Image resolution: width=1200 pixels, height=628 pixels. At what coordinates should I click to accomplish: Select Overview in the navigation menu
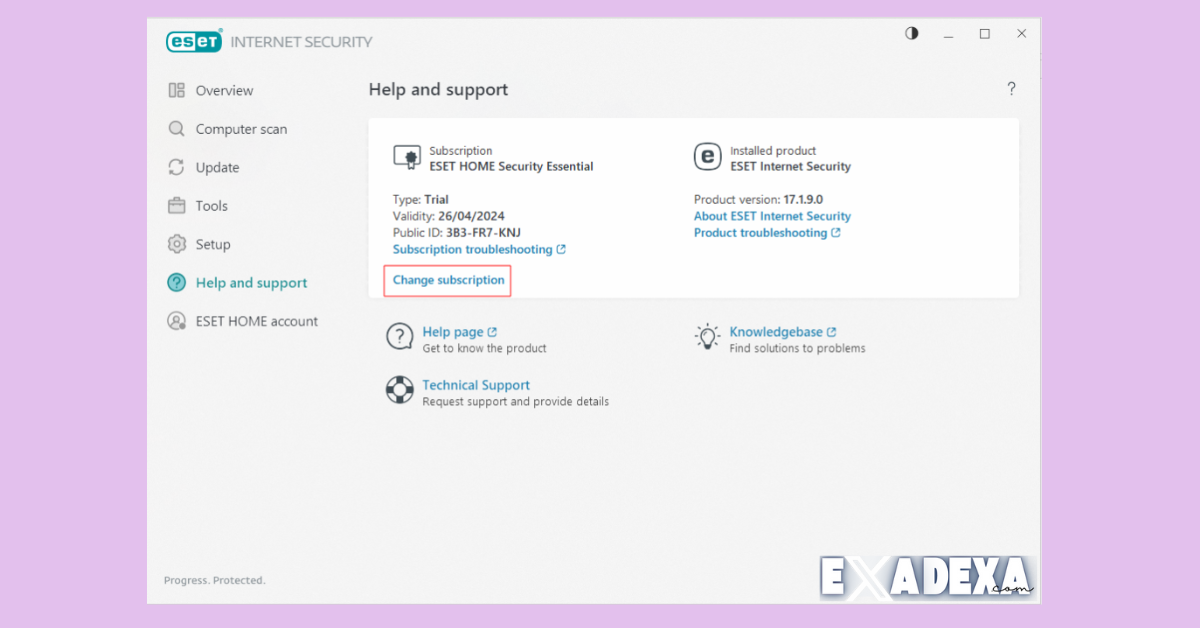pos(224,90)
